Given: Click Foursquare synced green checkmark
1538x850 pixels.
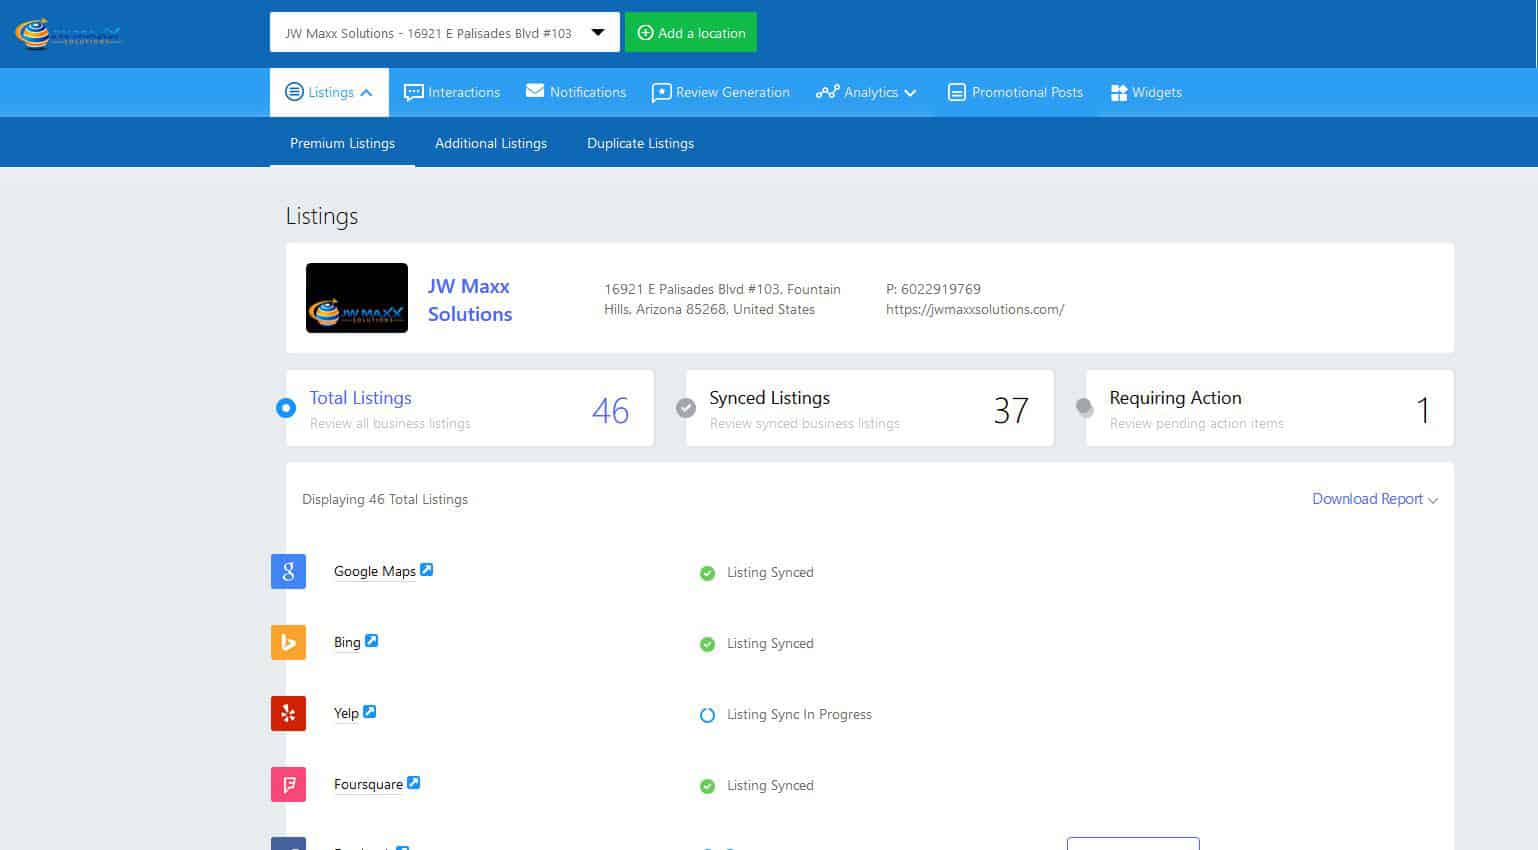Looking at the screenshot, I should pyautogui.click(x=707, y=786).
